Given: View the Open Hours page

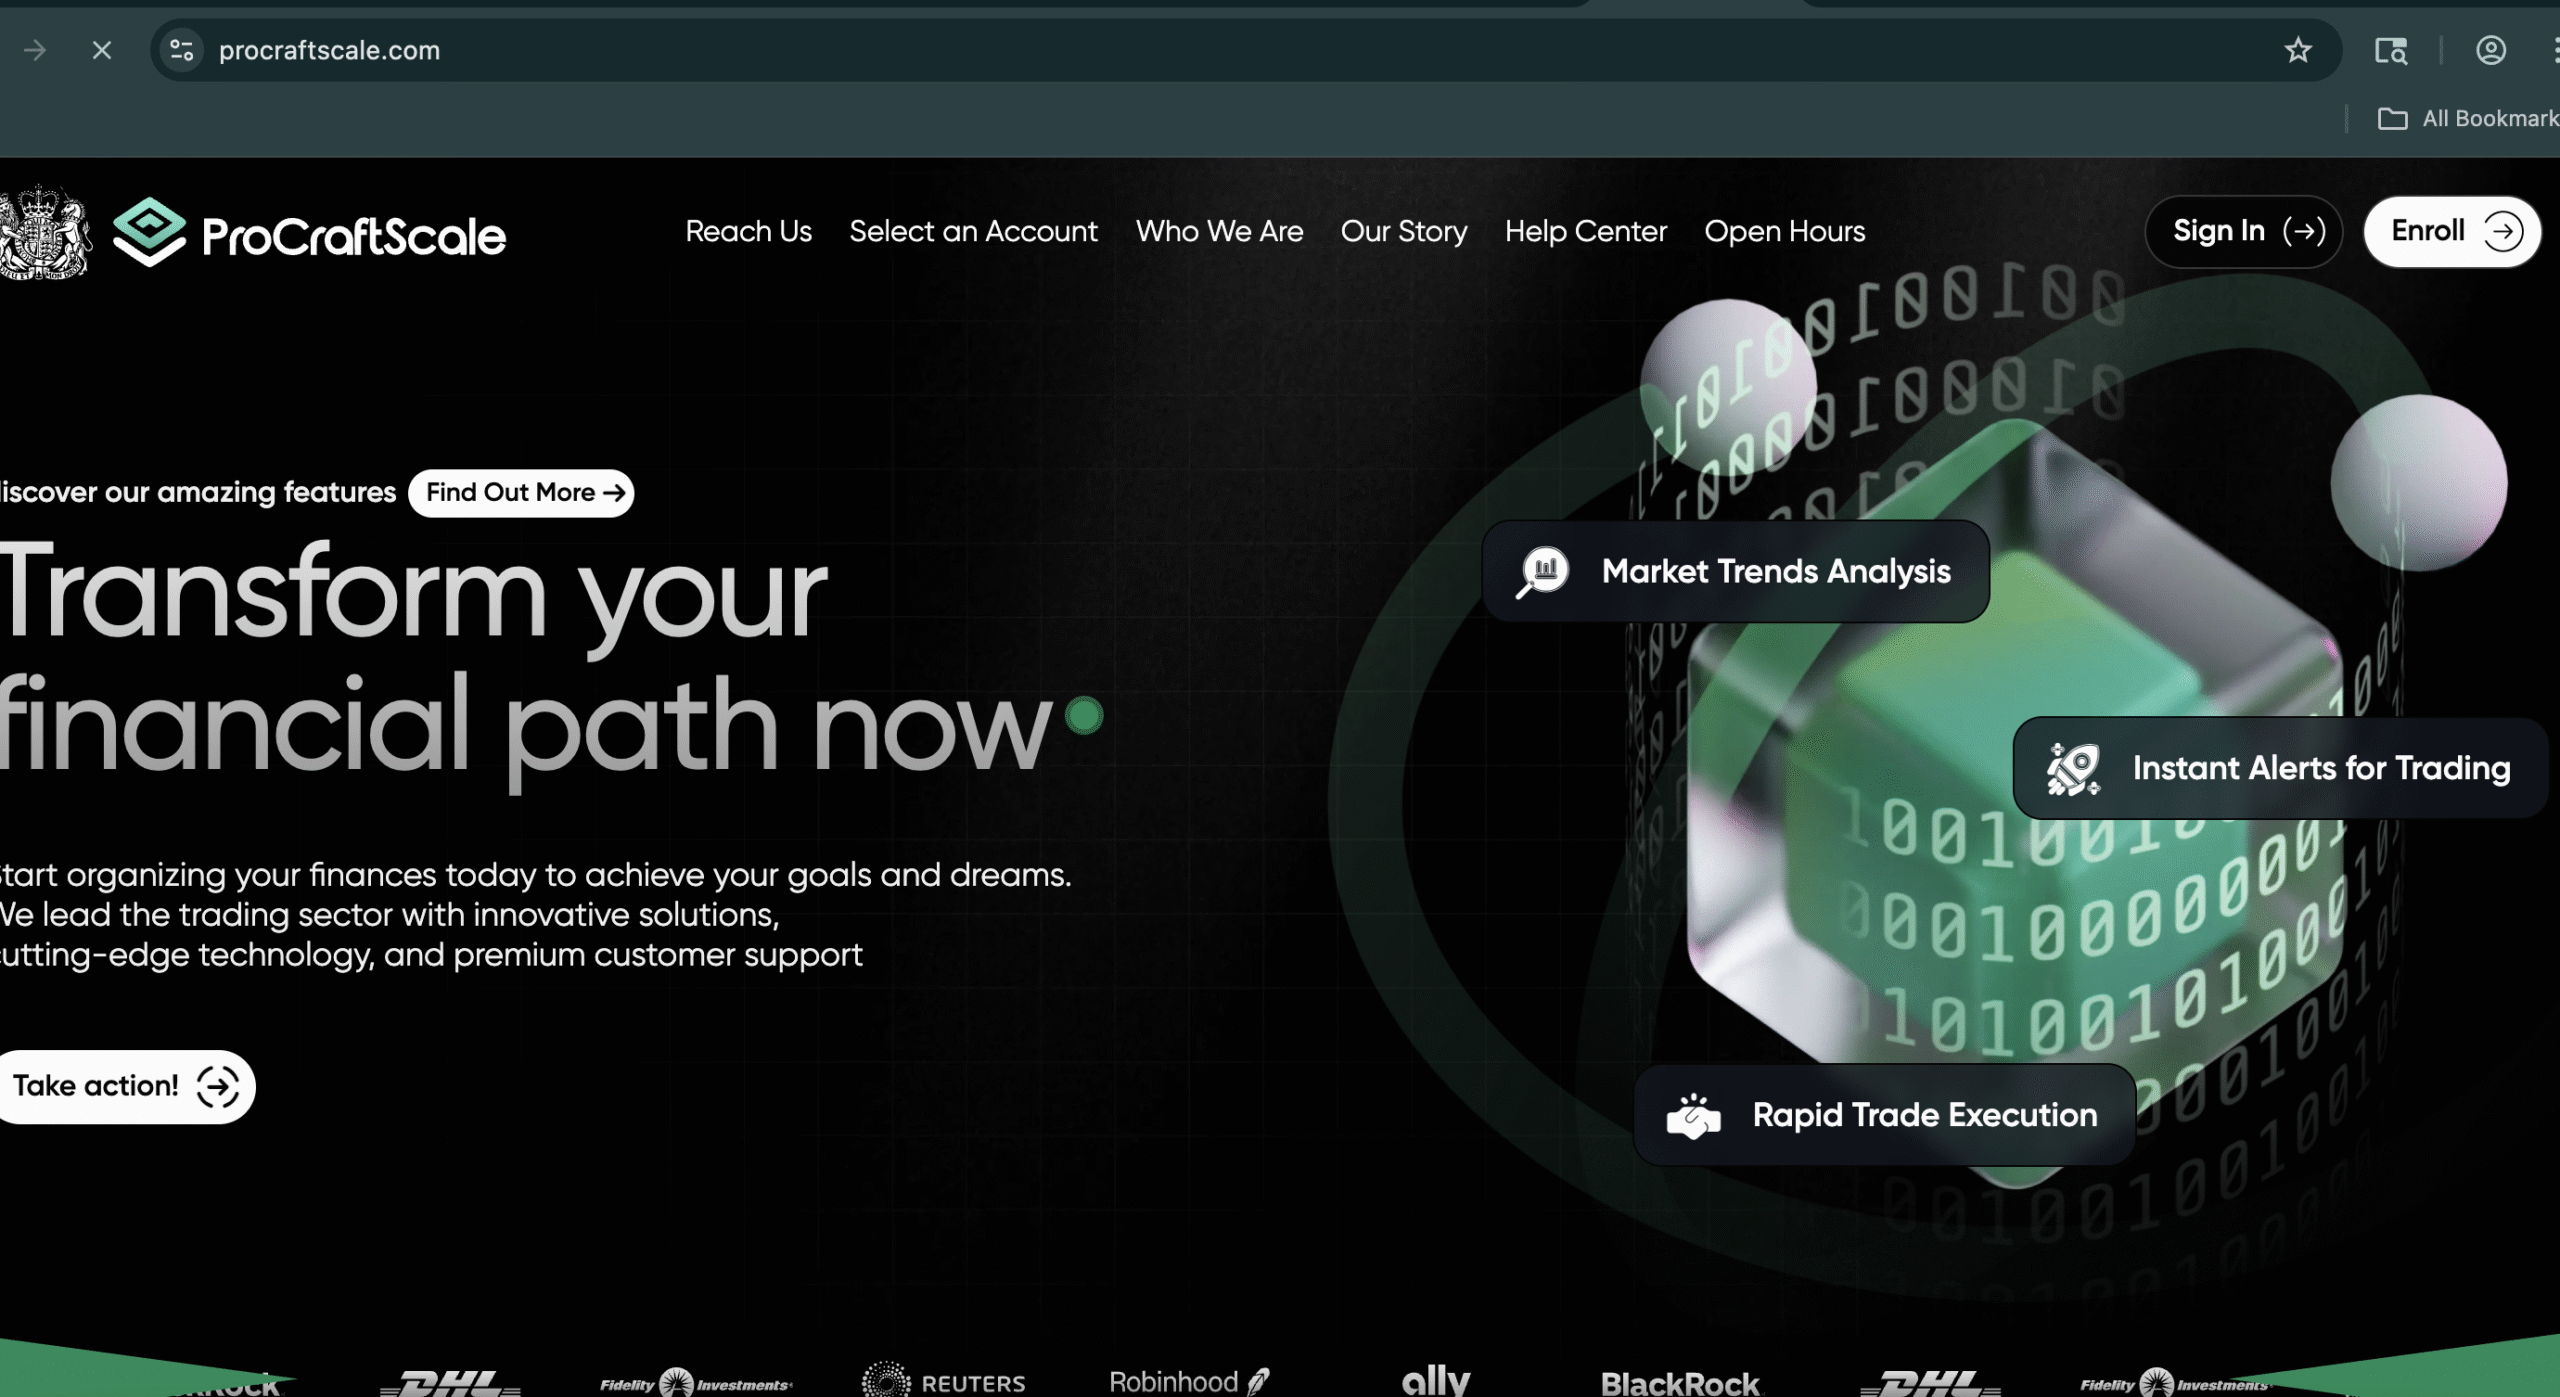Looking at the screenshot, I should coord(1784,232).
